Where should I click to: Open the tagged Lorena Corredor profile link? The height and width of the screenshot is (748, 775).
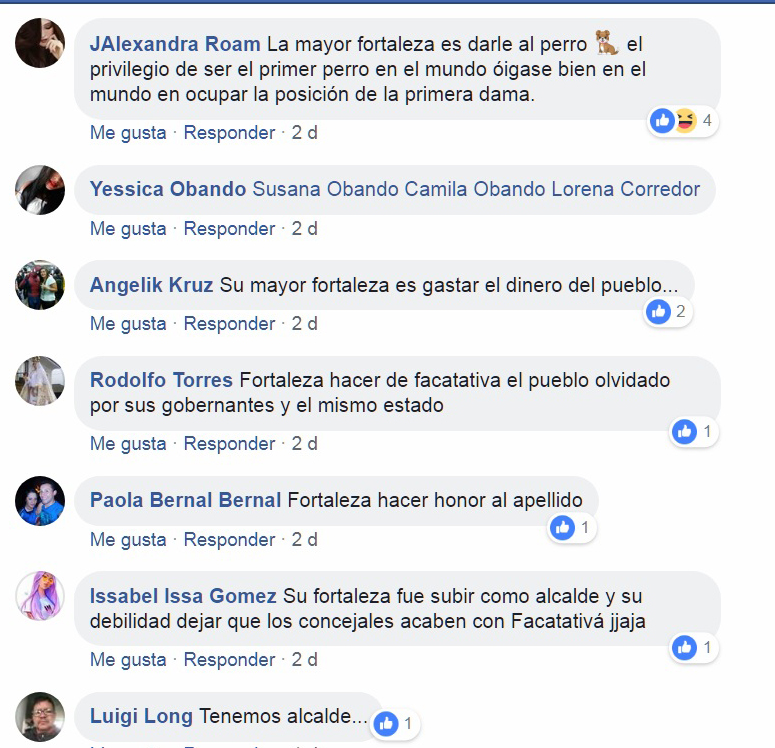(626, 189)
